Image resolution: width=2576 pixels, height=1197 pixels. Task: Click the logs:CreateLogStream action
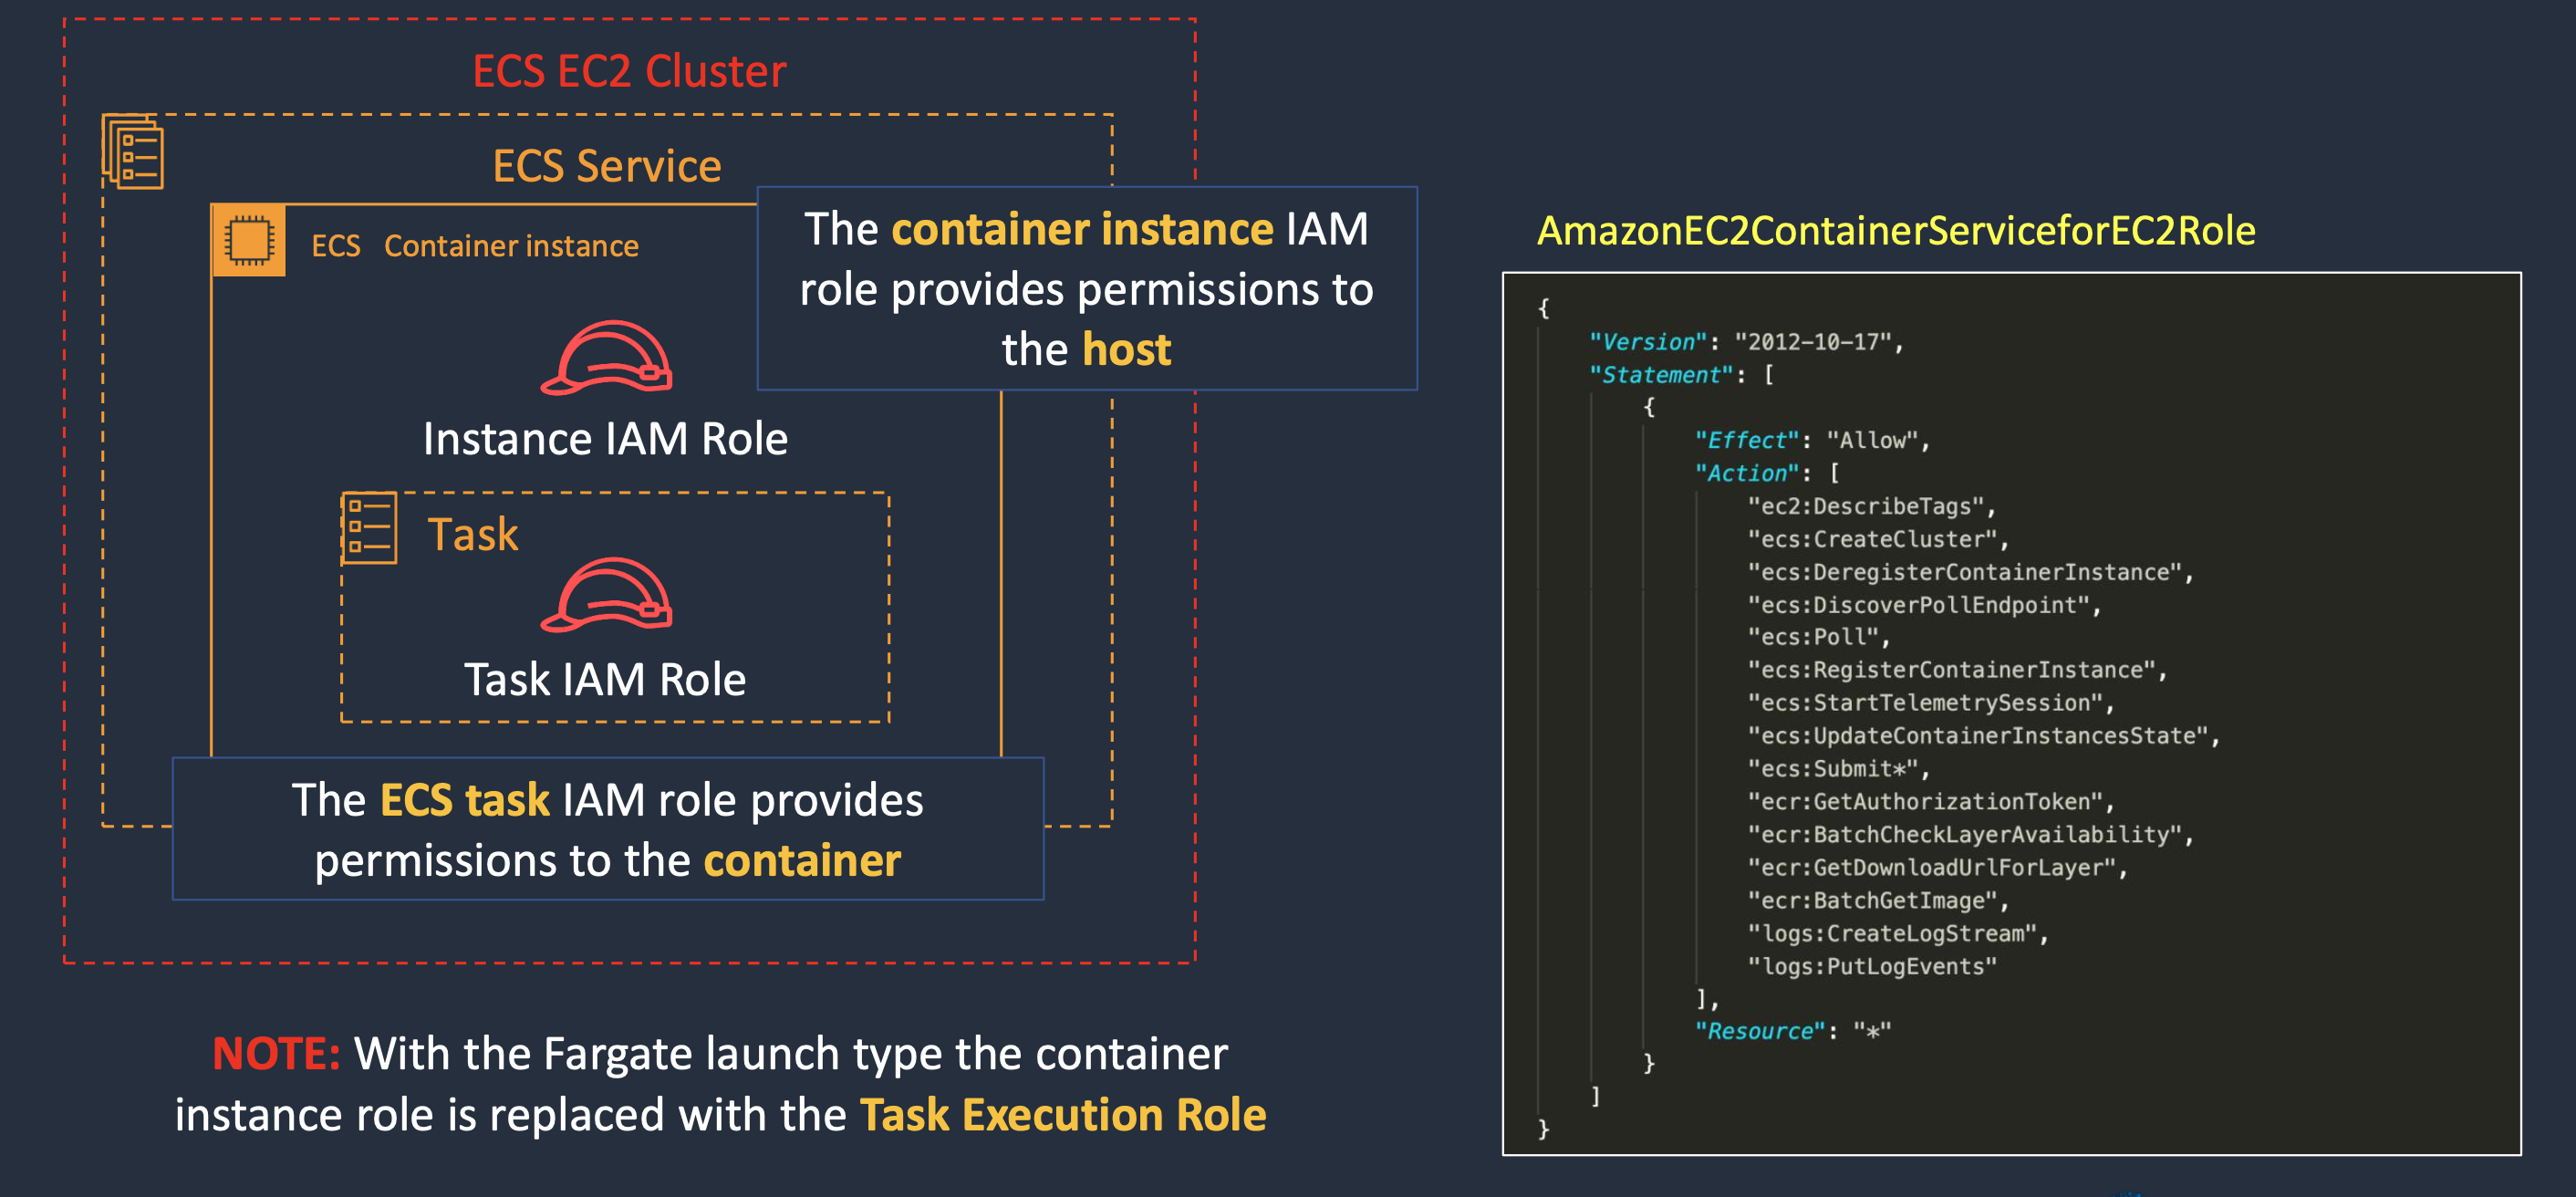pos(1898,934)
